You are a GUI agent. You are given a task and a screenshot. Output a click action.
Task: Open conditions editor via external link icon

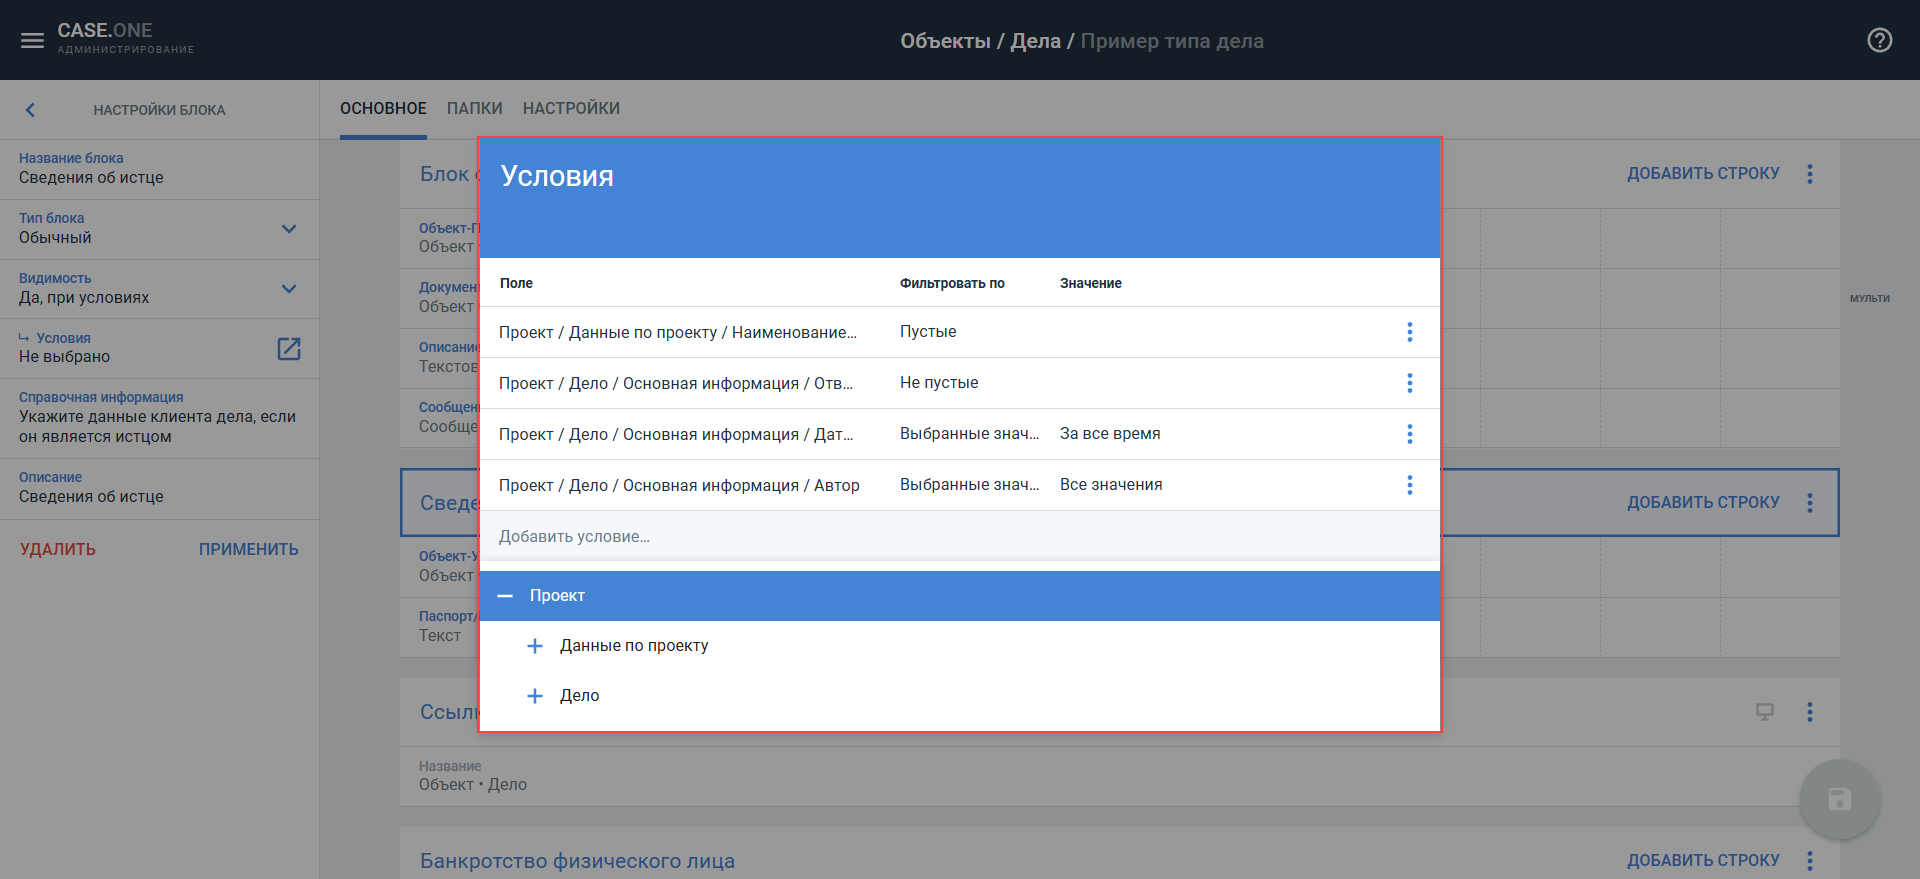[x=288, y=348]
